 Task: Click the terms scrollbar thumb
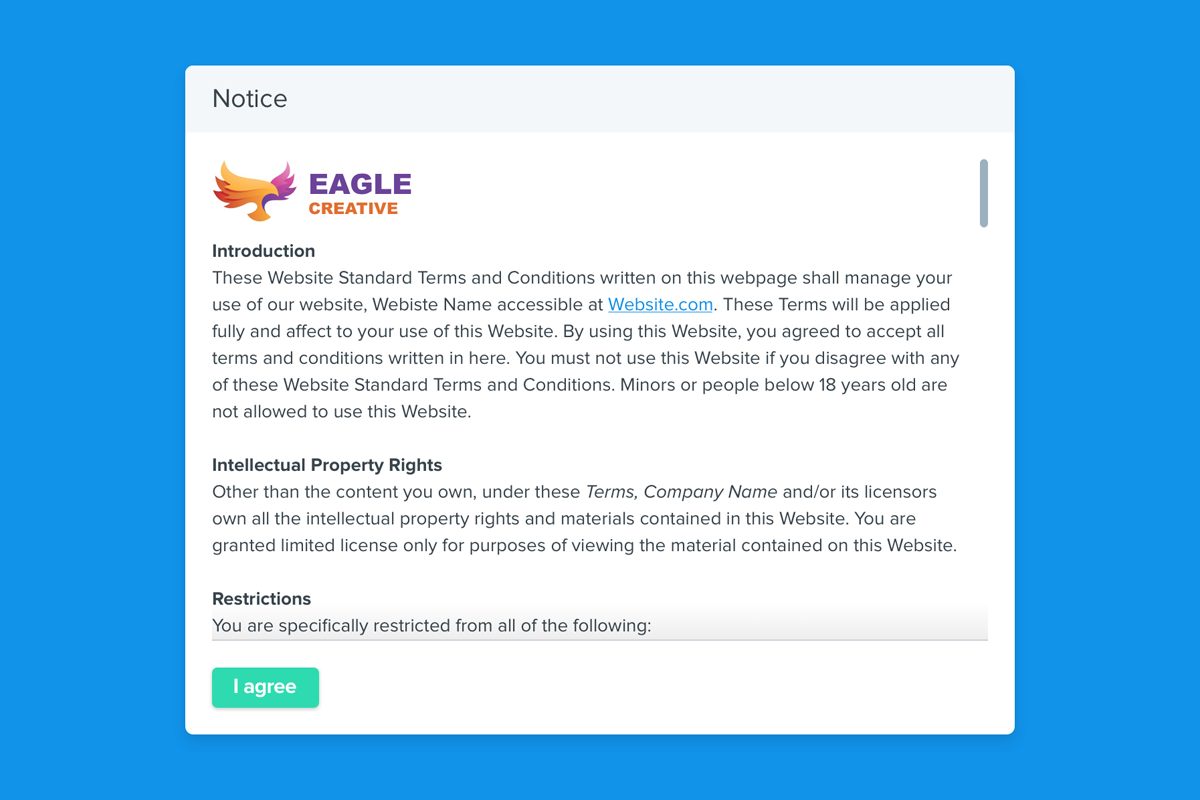984,193
